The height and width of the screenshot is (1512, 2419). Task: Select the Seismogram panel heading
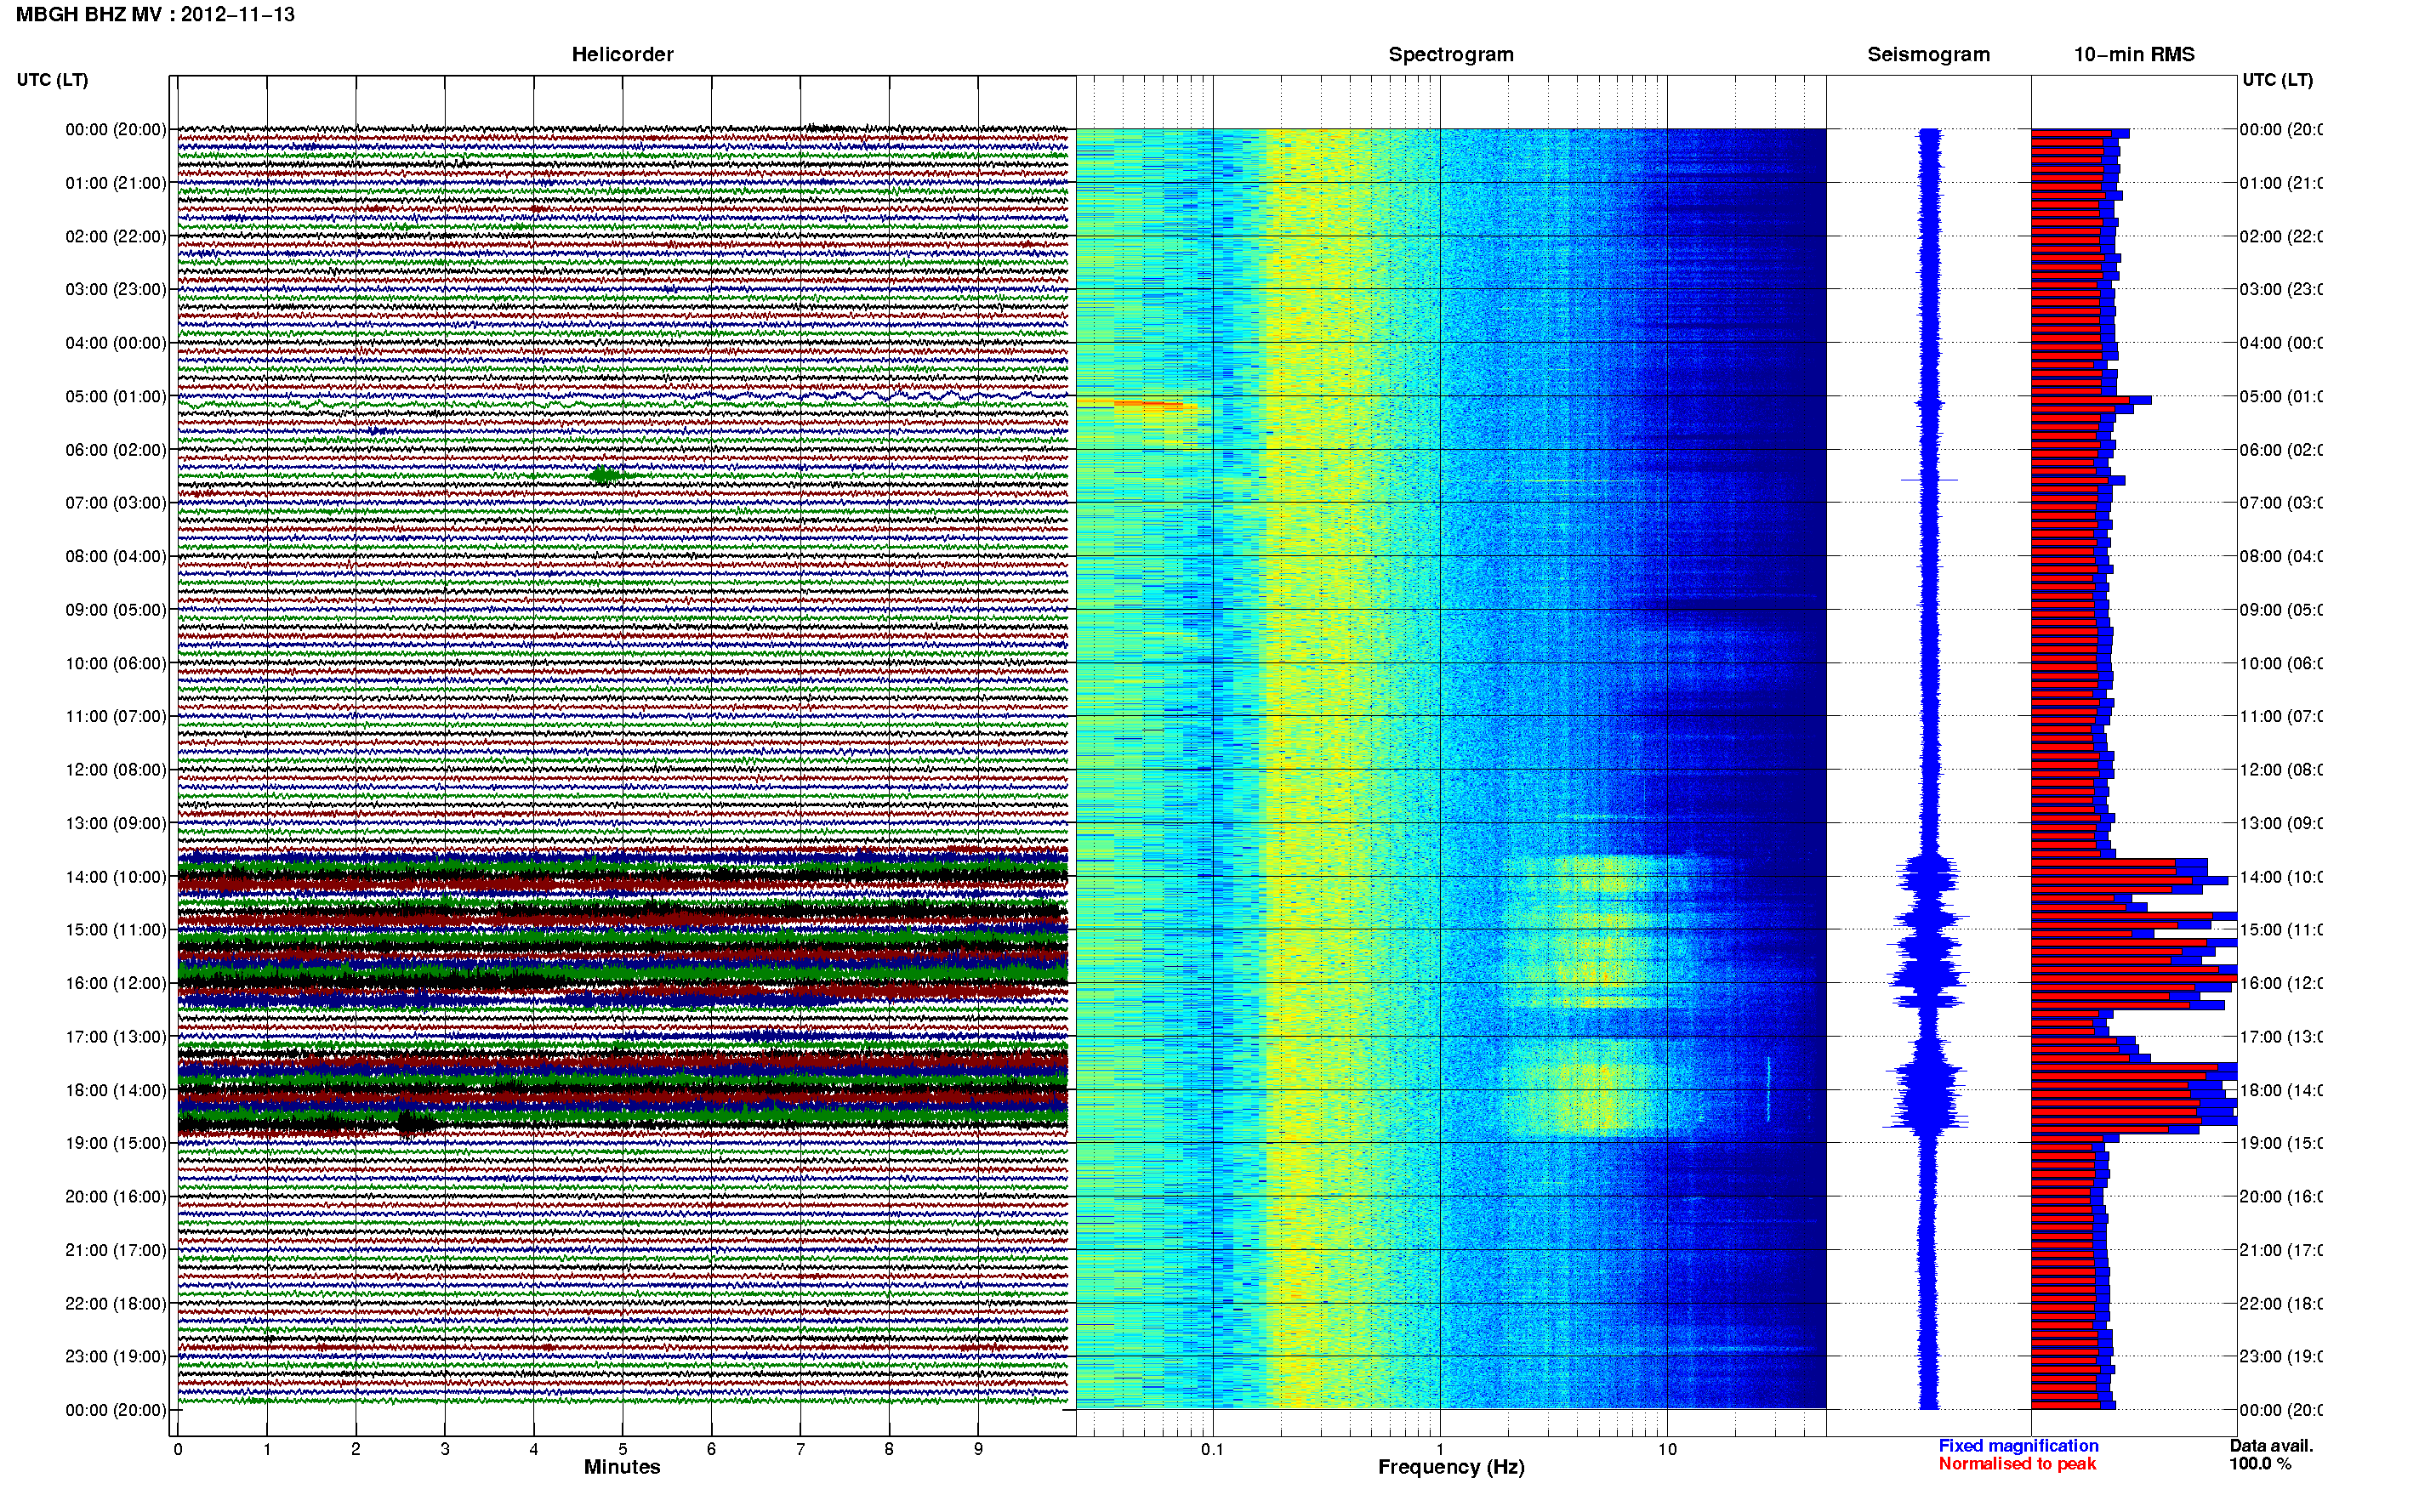(x=1928, y=54)
